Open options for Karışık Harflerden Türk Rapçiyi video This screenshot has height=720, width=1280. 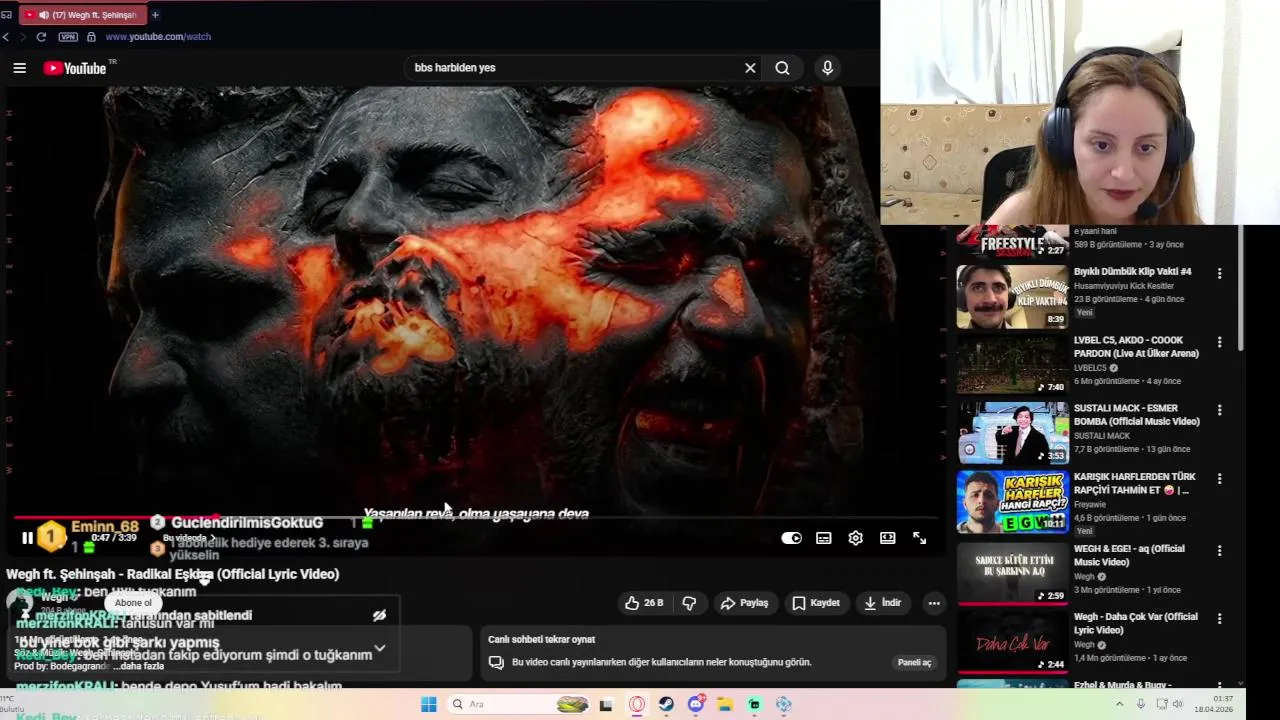(1219, 479)
